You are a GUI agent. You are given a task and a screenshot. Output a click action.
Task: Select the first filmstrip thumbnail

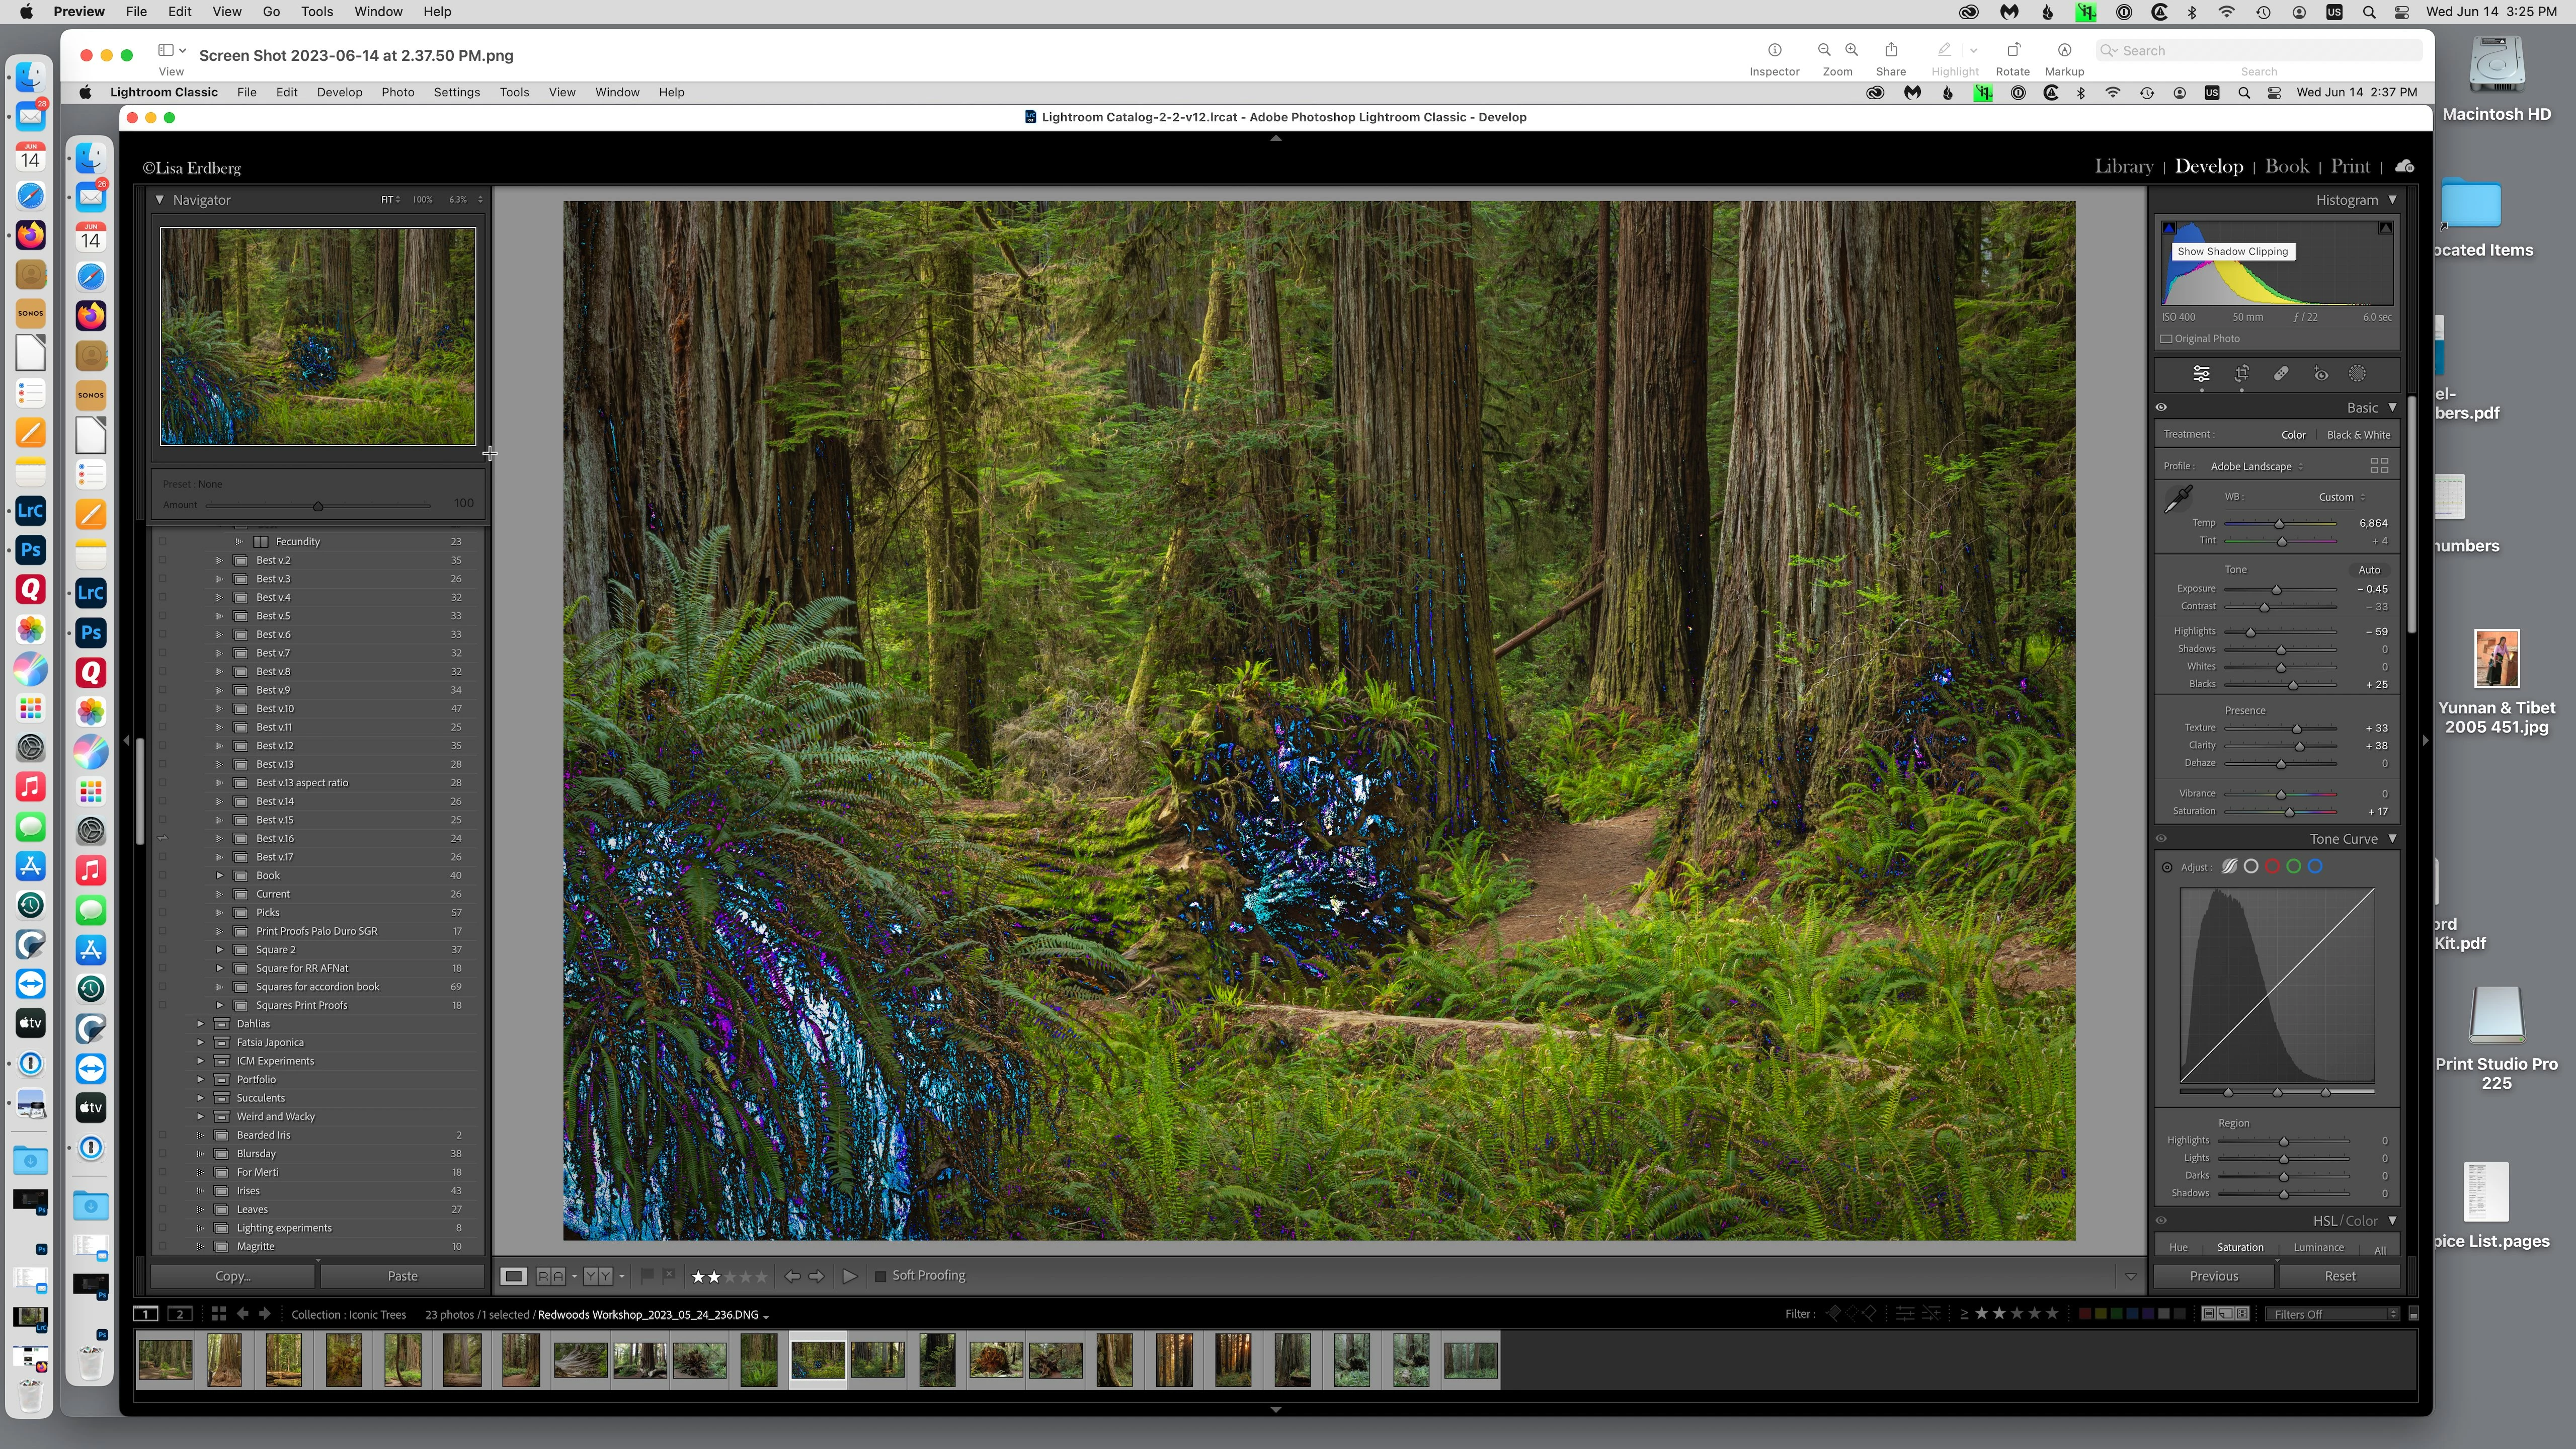165,1360
